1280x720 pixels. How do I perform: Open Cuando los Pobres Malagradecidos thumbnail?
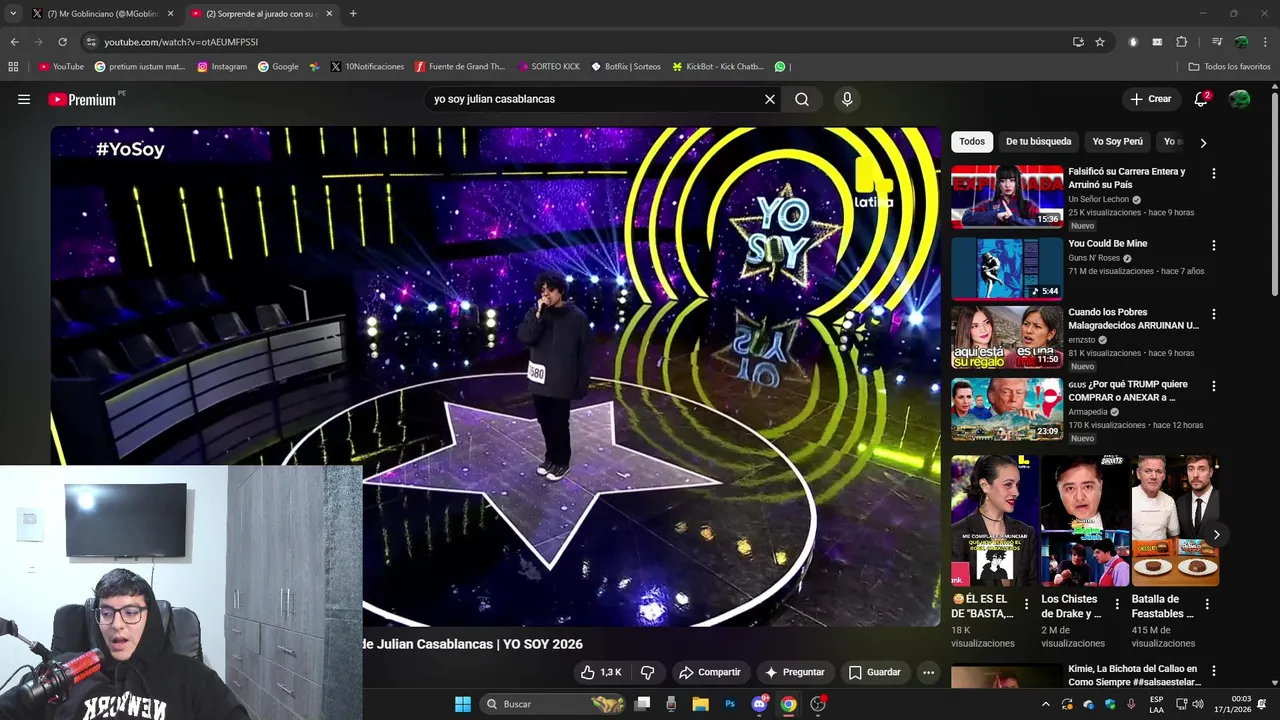point(1007,337)
